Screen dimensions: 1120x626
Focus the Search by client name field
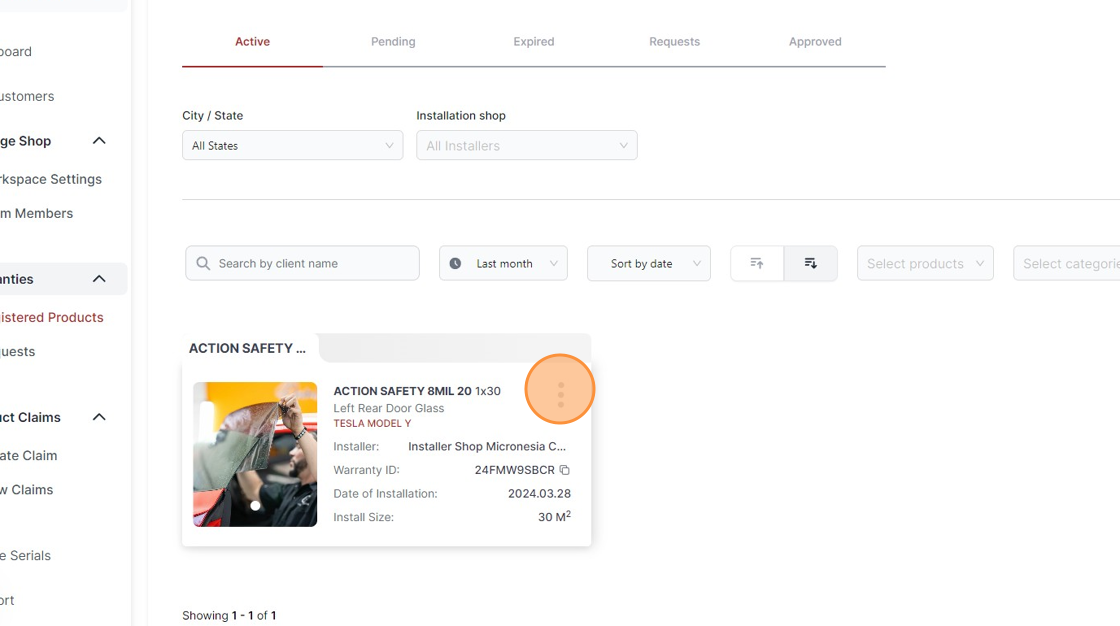pyautogui.click(x=302, y=263)
